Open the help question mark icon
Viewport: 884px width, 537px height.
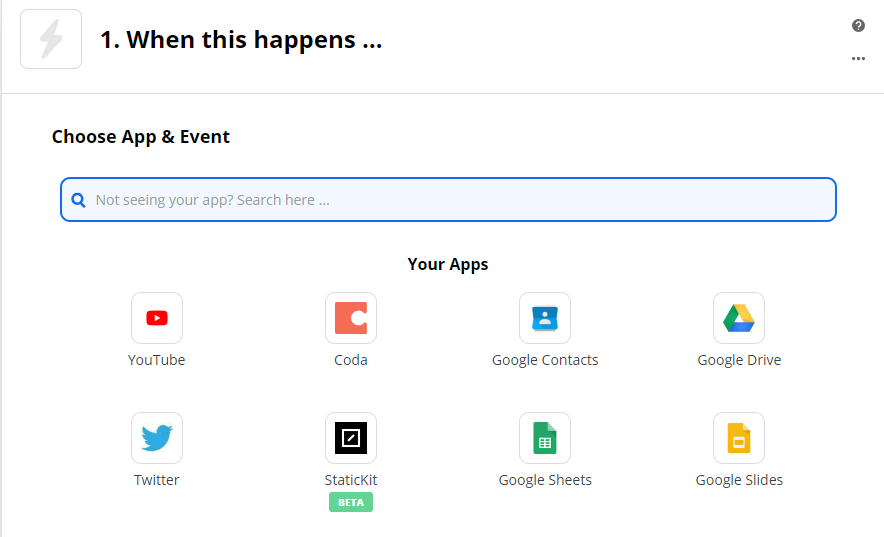858,25
